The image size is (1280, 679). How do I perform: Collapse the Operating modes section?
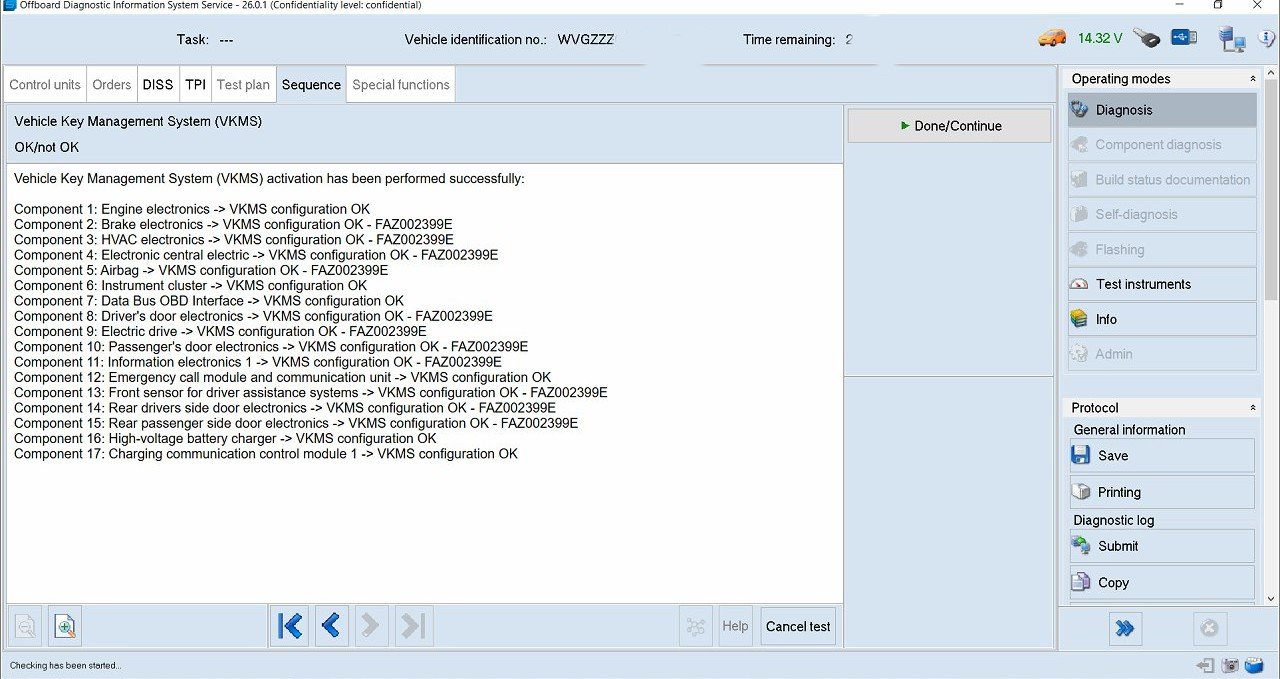tap(1253, 78)
